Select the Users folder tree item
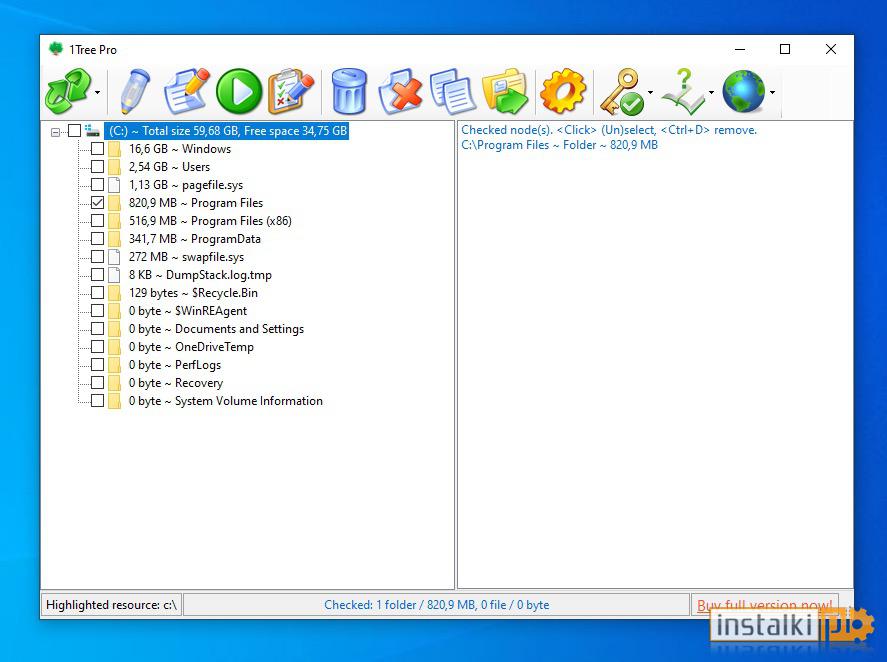This screenshot has width=887, height=662. point(169,167)
